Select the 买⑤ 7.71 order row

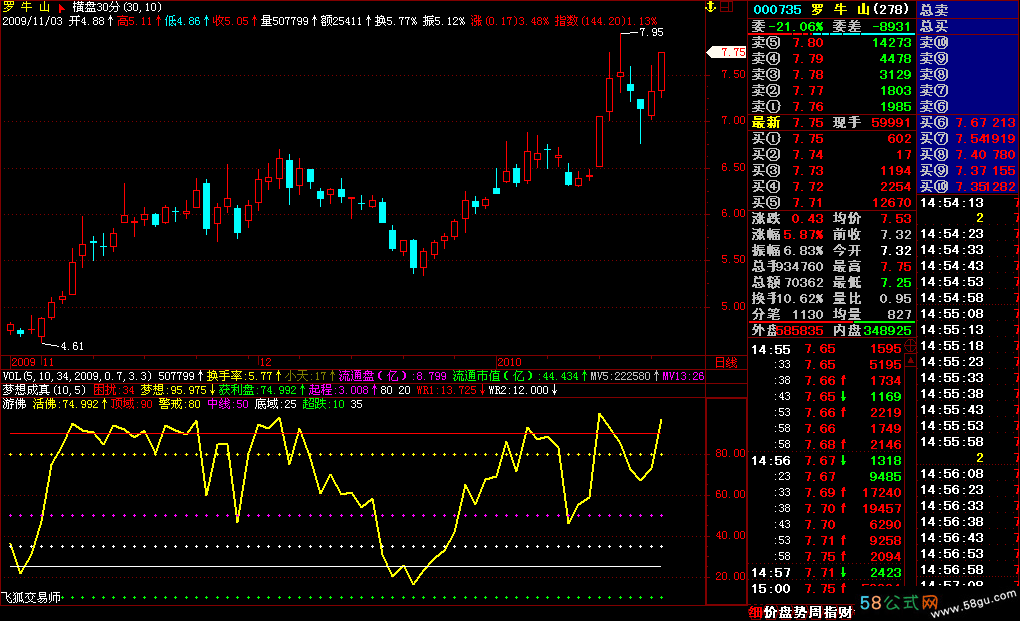coord(832,202)
